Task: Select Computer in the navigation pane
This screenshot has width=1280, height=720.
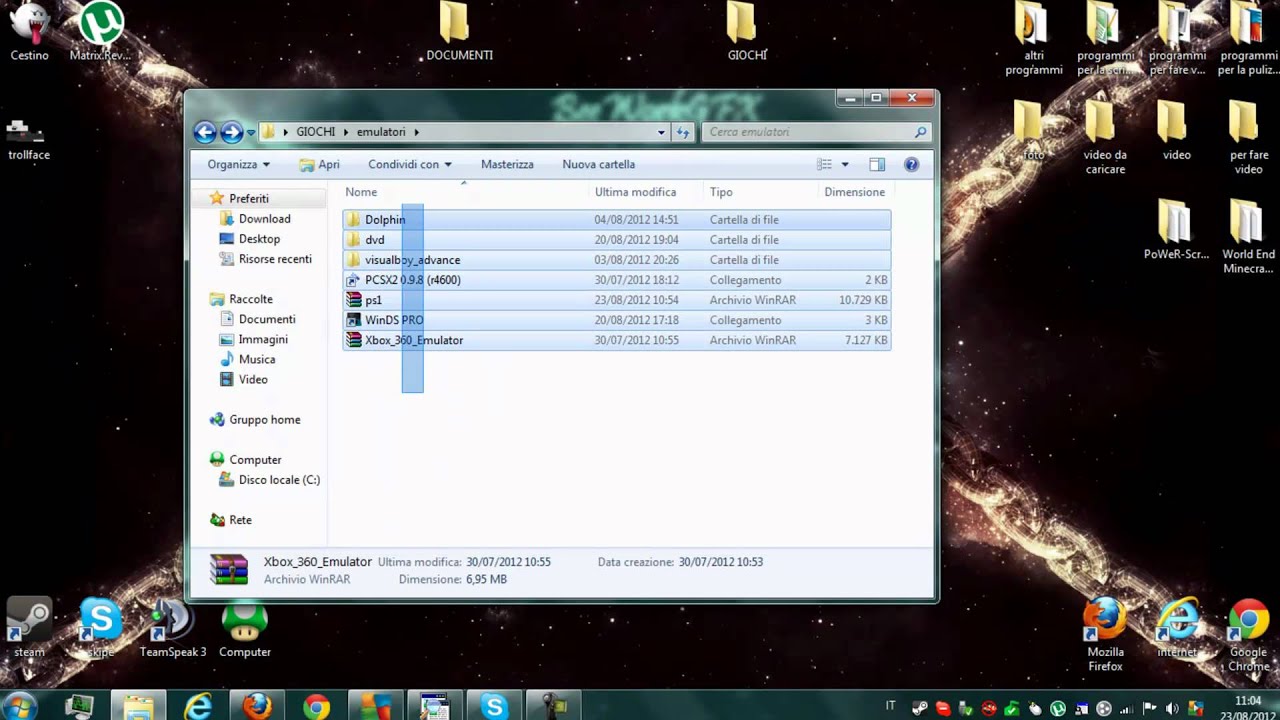Action: 255,460
